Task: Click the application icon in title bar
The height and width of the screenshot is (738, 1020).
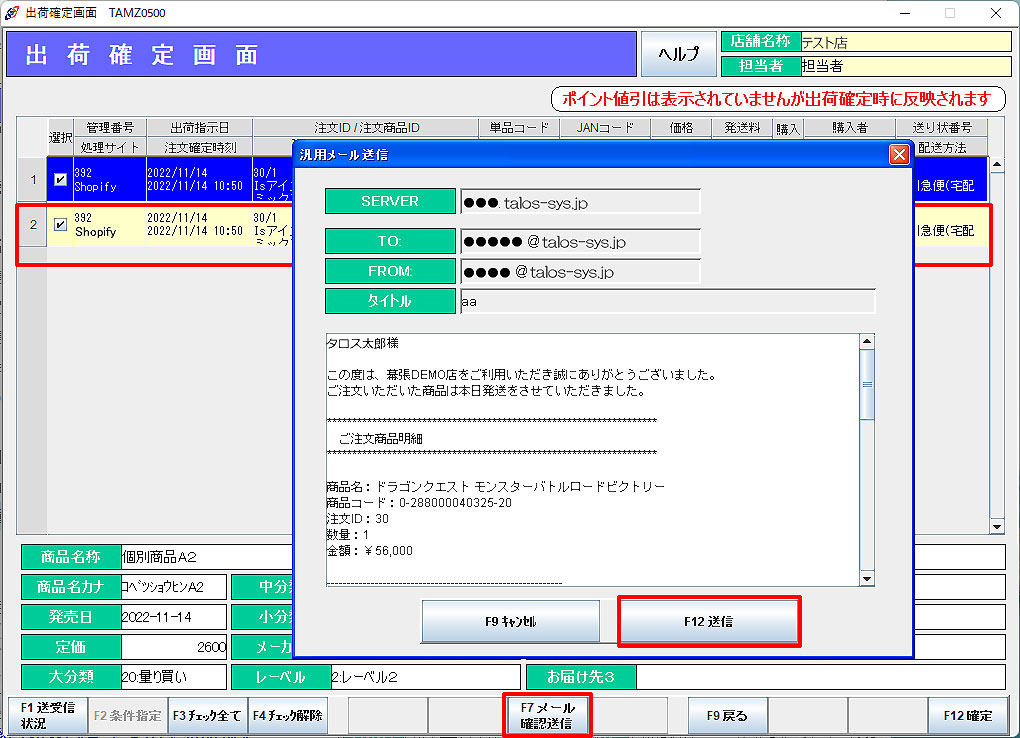Action: [12, 13]
